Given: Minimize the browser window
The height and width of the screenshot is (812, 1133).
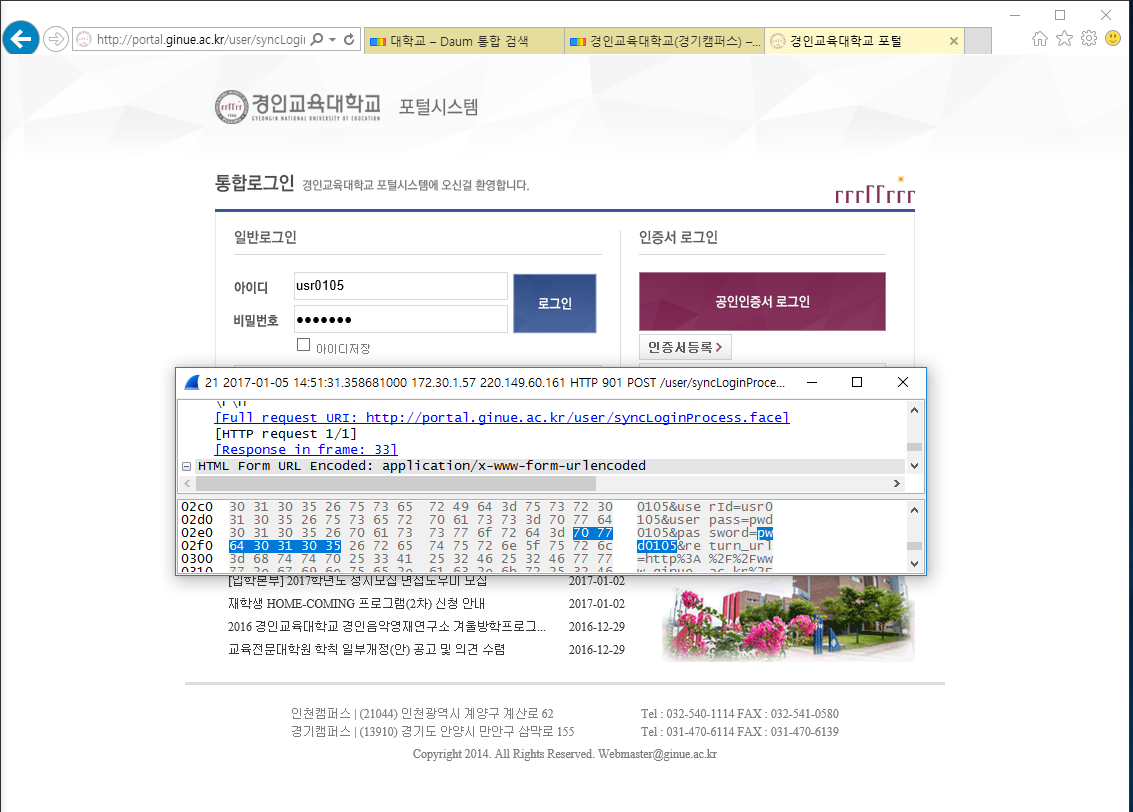Looking at the screenshot, I should point(1014,15).
